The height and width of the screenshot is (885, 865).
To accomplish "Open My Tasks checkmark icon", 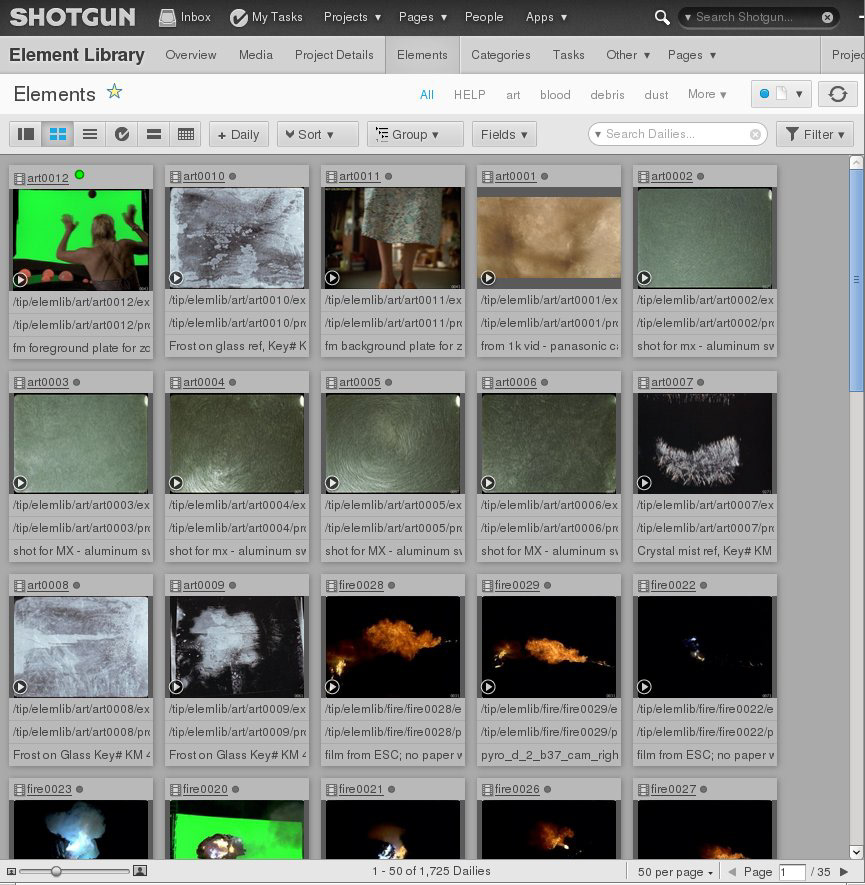I will click(x=239, y=17).
